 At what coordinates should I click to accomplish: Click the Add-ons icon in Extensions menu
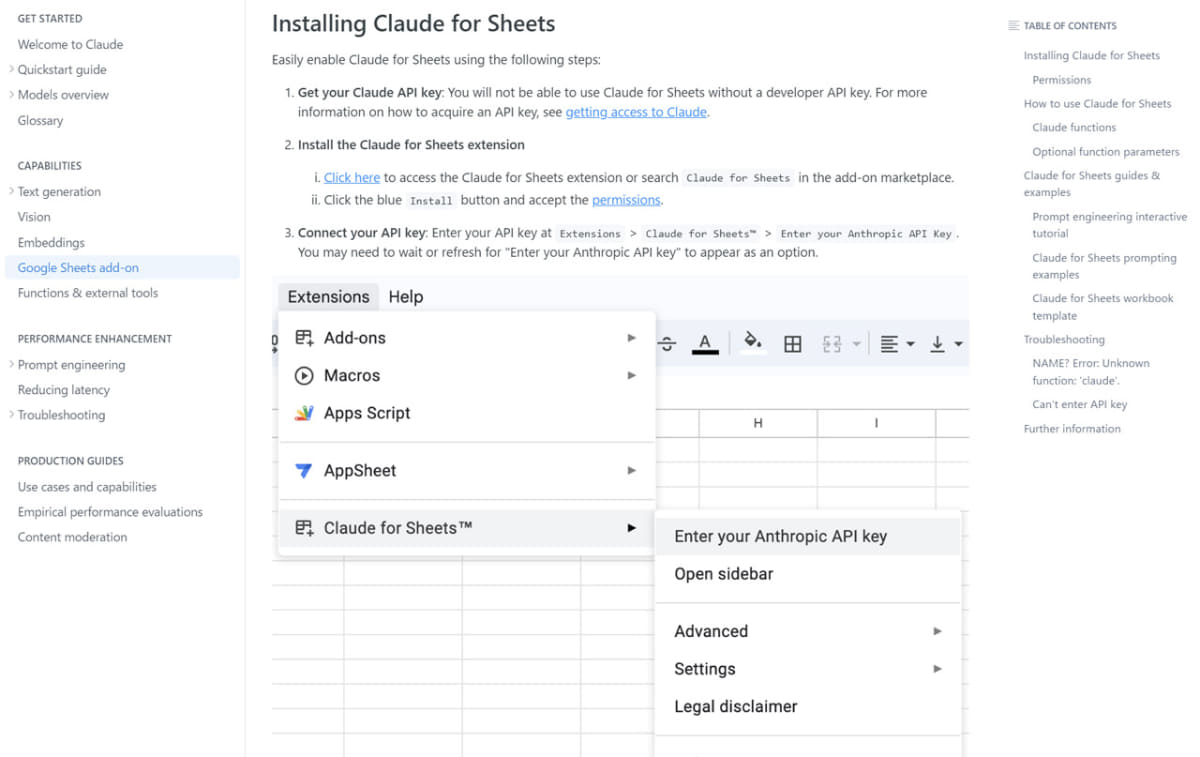(304, 338)
